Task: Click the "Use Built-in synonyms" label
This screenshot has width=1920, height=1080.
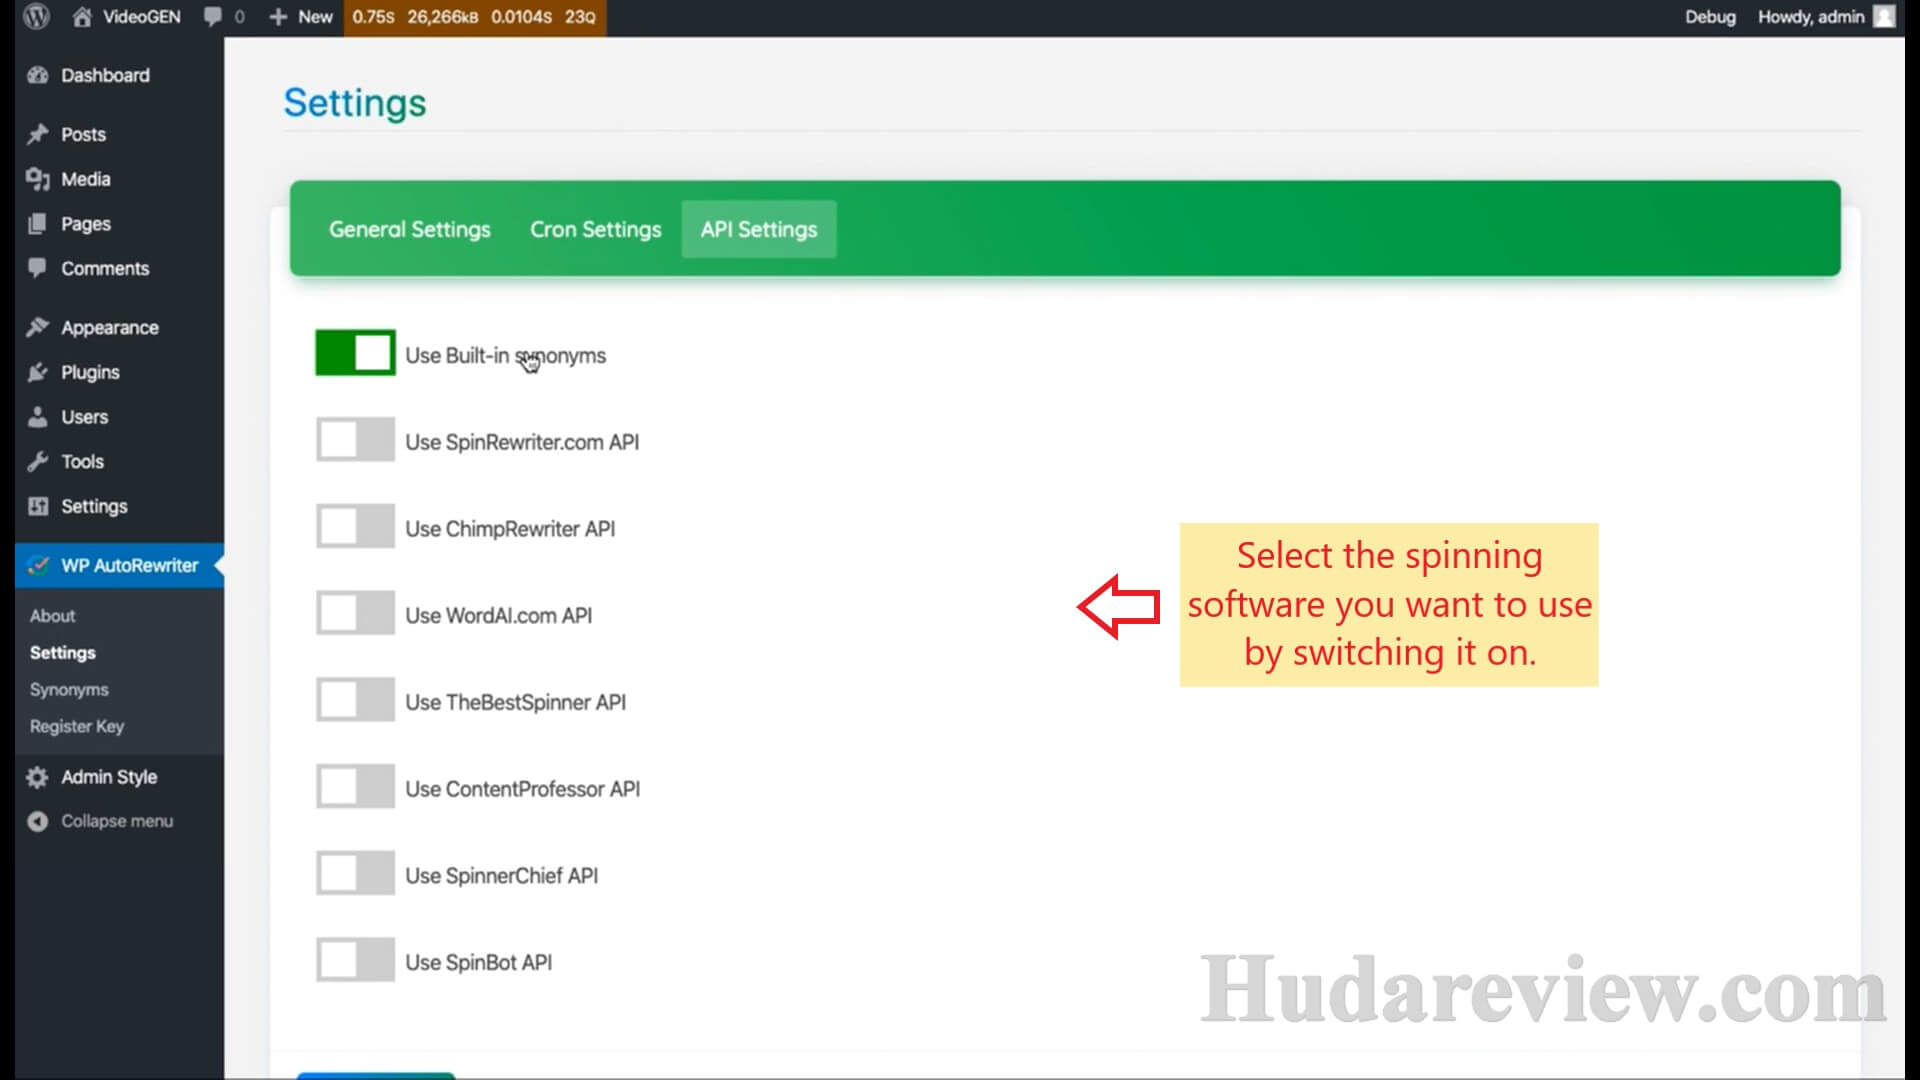Action: 505,356
